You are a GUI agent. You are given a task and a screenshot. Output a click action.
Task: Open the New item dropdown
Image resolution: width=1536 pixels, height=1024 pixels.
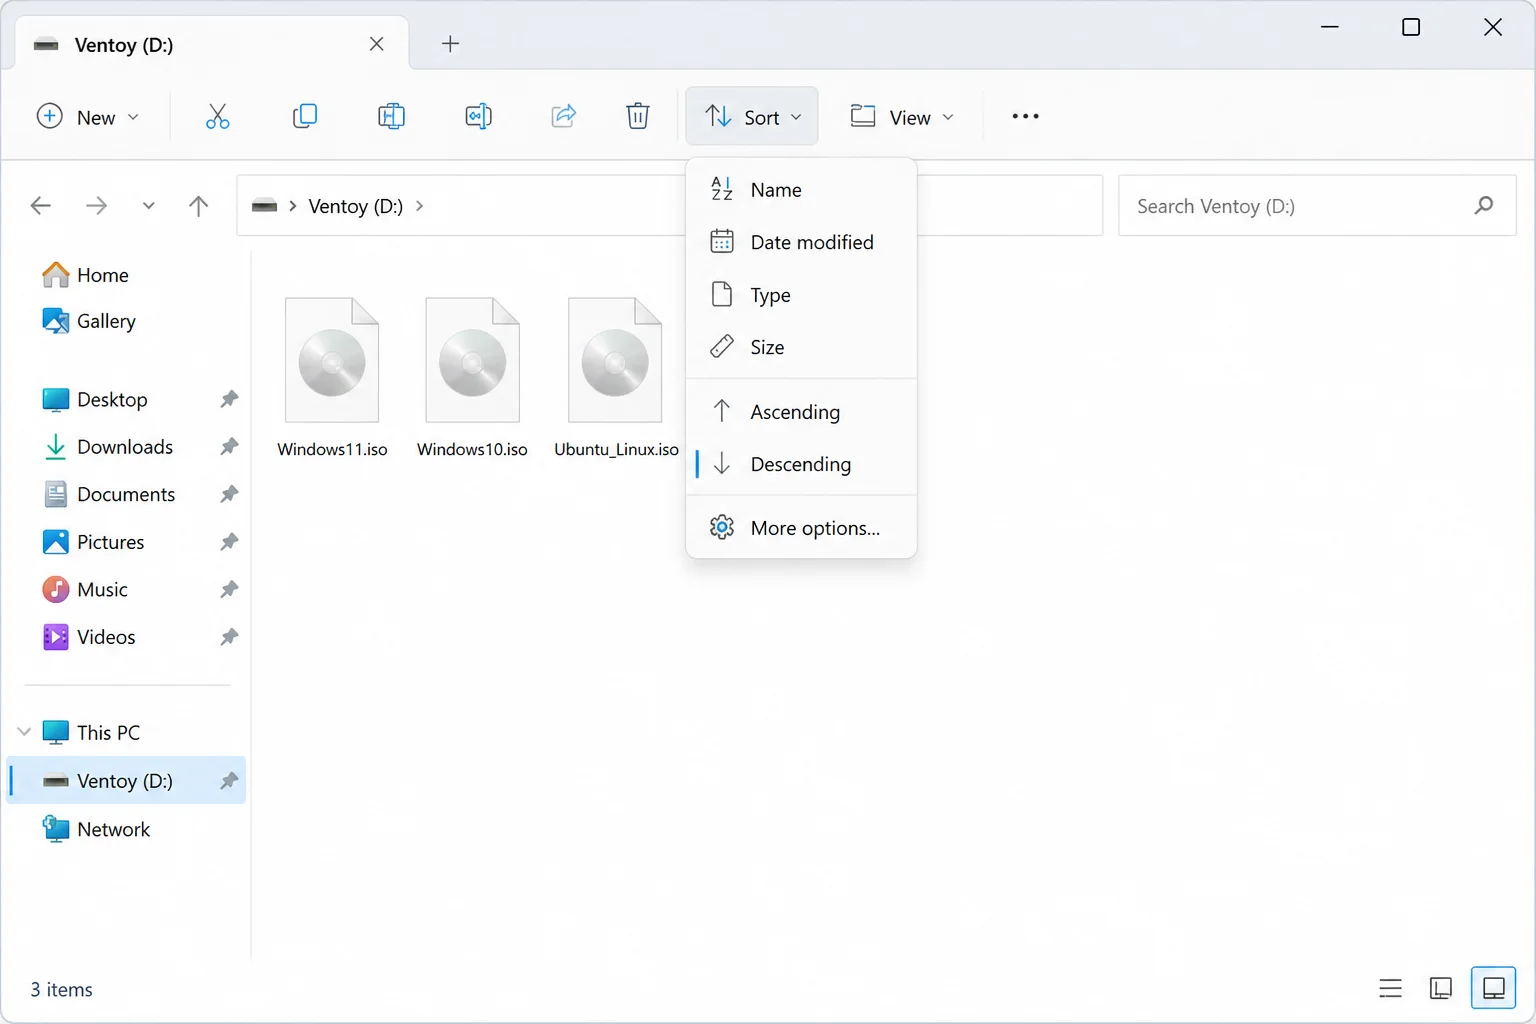(88, 117)
